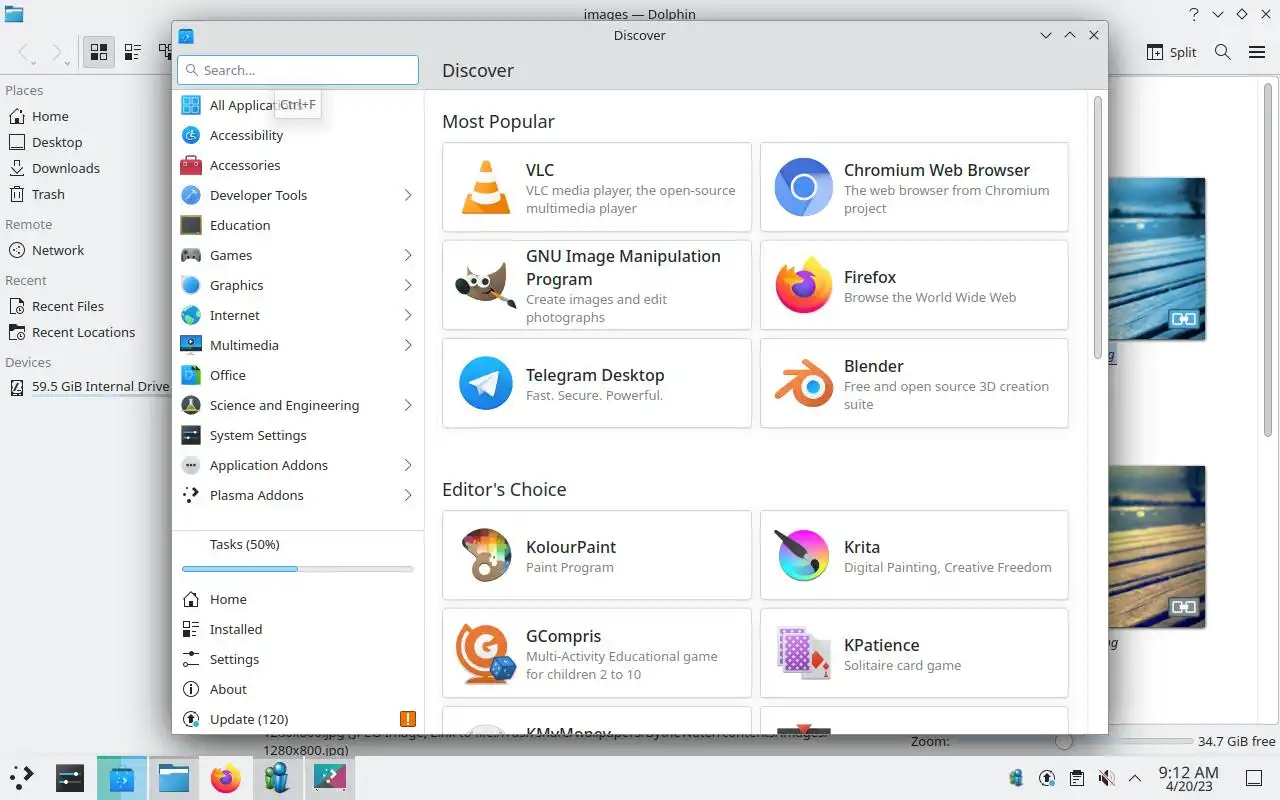Expand the Developer Tools category arrow
The width and height of the screenshot is (1280, 800).
(408, 195)
